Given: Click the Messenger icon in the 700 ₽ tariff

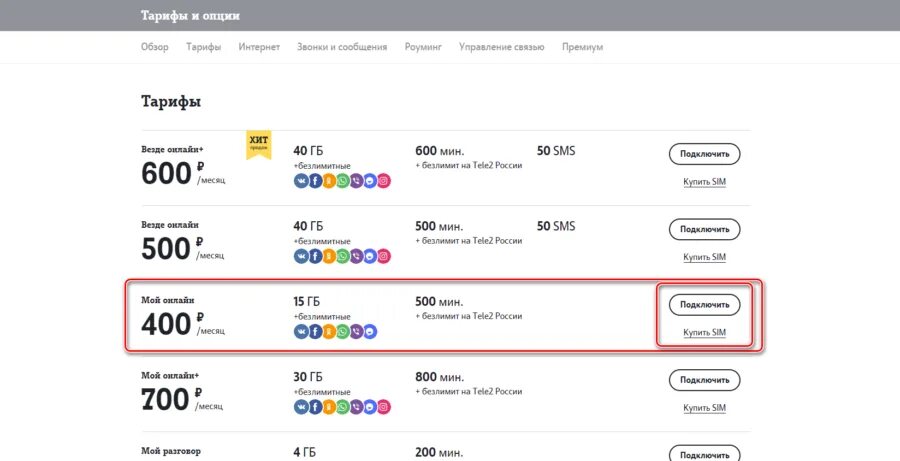Looking at the screenshot, I should [371, 407].
